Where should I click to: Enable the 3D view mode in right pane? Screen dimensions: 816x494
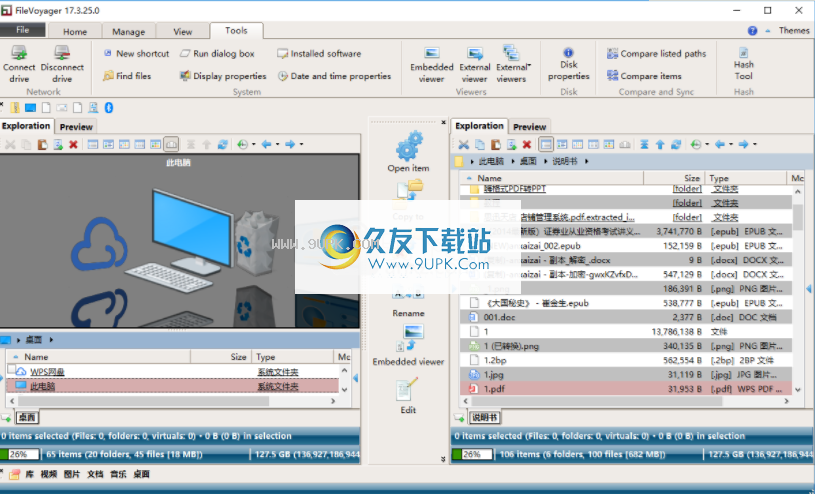pyautogui.click(x=625, y=145)
